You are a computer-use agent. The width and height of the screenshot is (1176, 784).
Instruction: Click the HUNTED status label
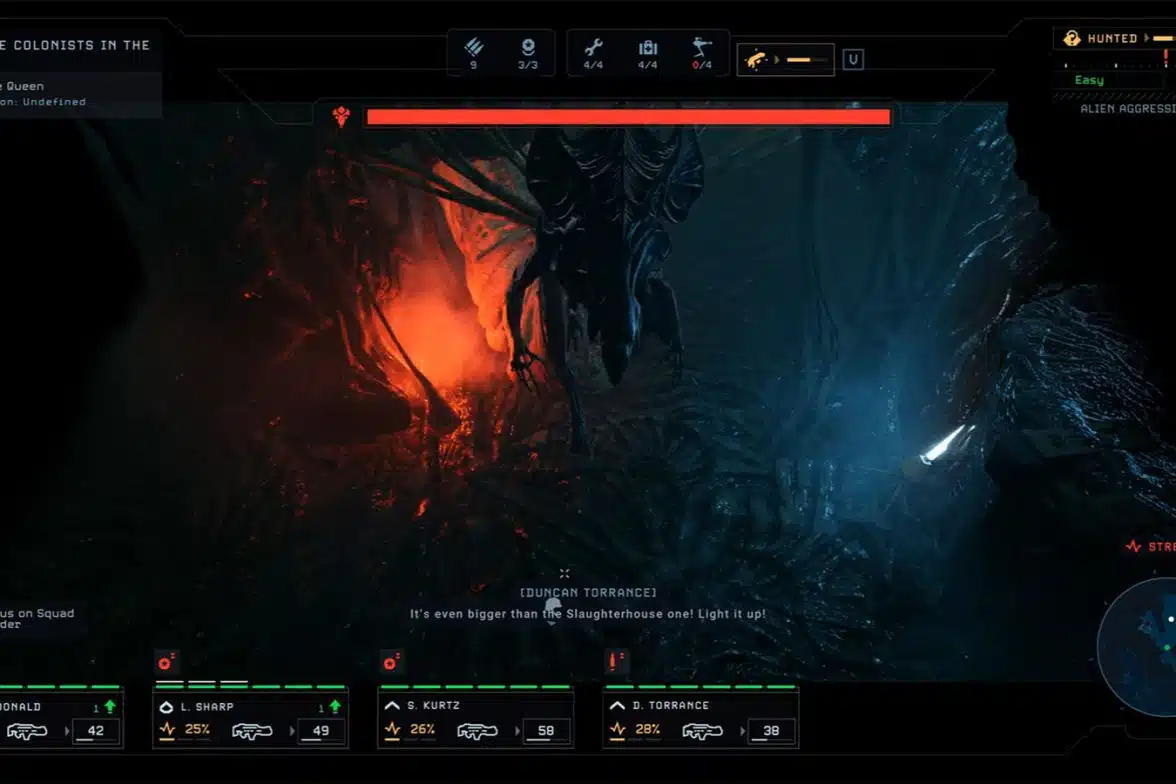pos(1112,38)
